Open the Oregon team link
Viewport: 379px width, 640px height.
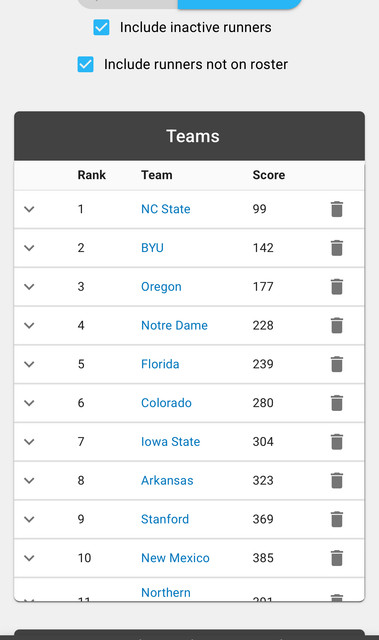[x=161, y=287]
